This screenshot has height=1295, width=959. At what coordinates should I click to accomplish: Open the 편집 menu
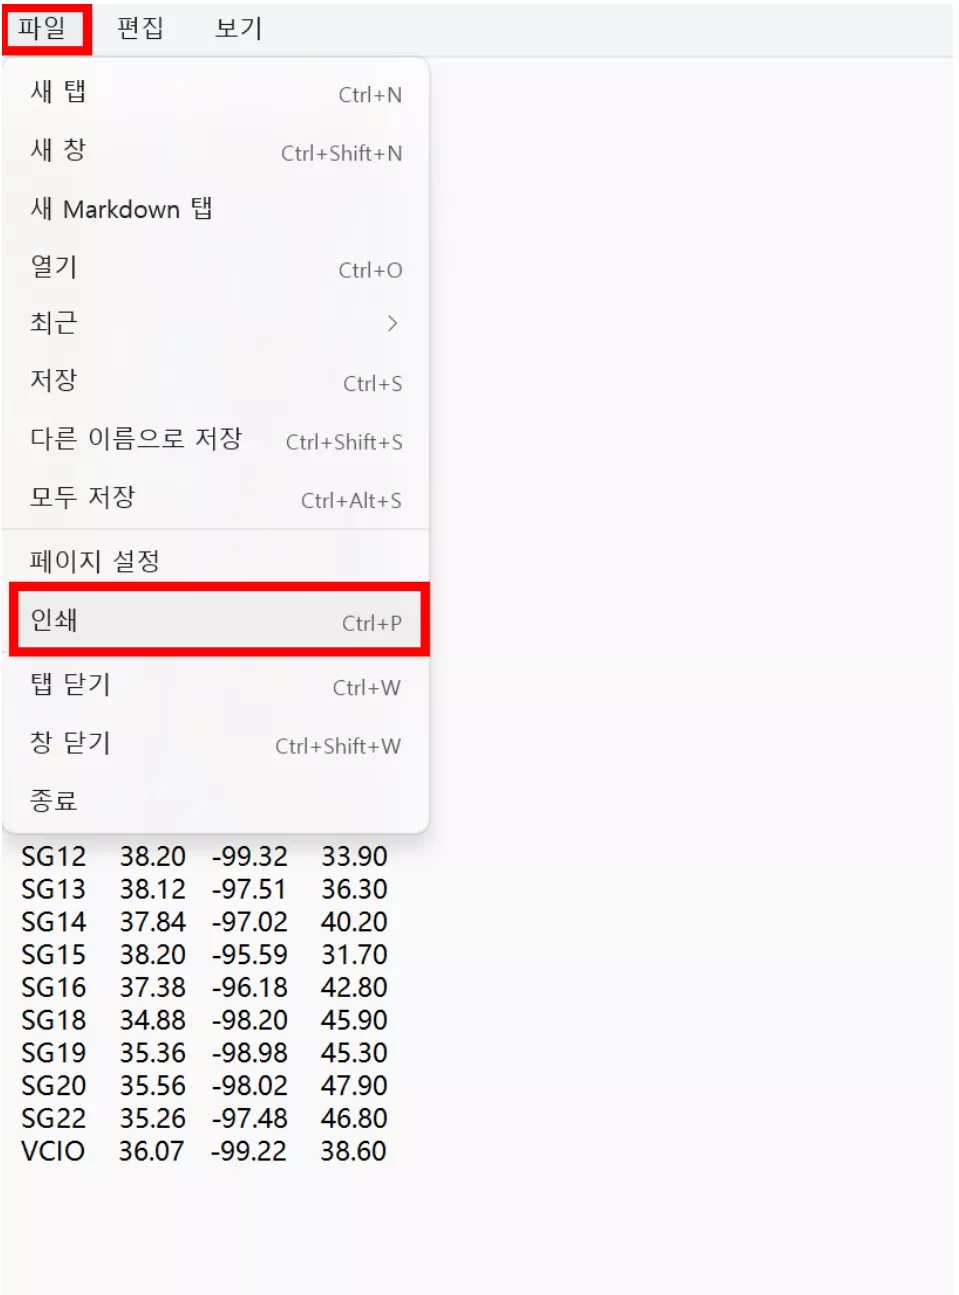pos(142,28)
